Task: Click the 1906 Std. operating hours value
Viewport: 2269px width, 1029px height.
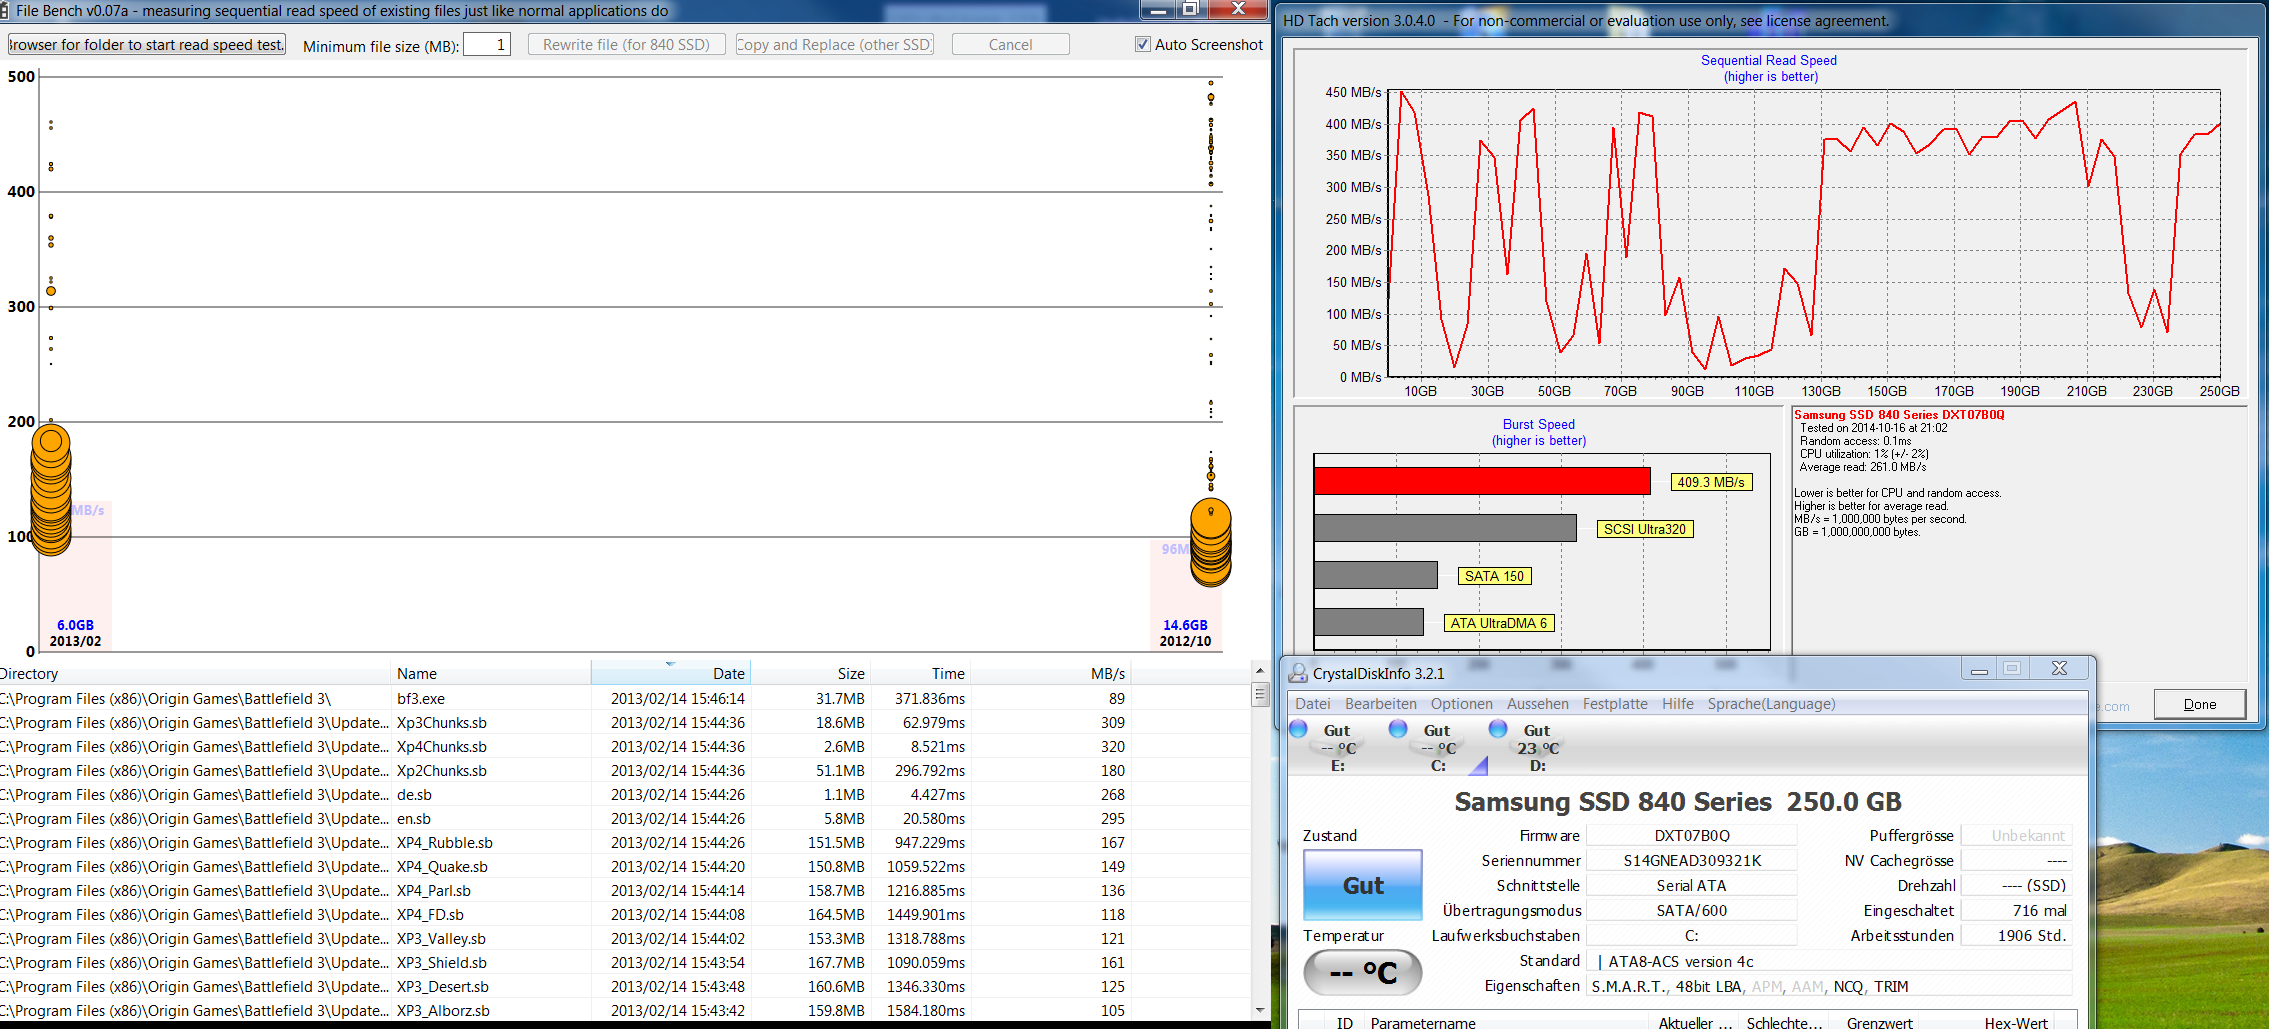Action: 2015,935
